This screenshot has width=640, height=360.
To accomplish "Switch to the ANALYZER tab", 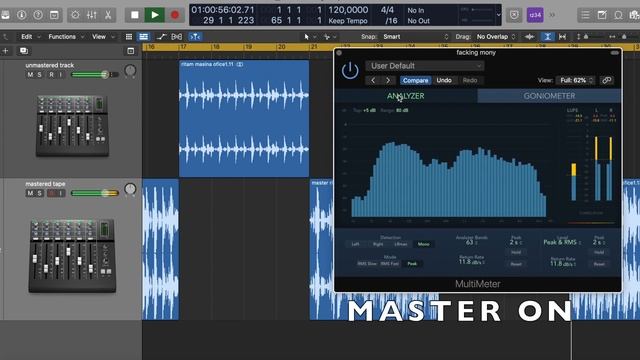I will pyautogui.click(x=406, y=96).
